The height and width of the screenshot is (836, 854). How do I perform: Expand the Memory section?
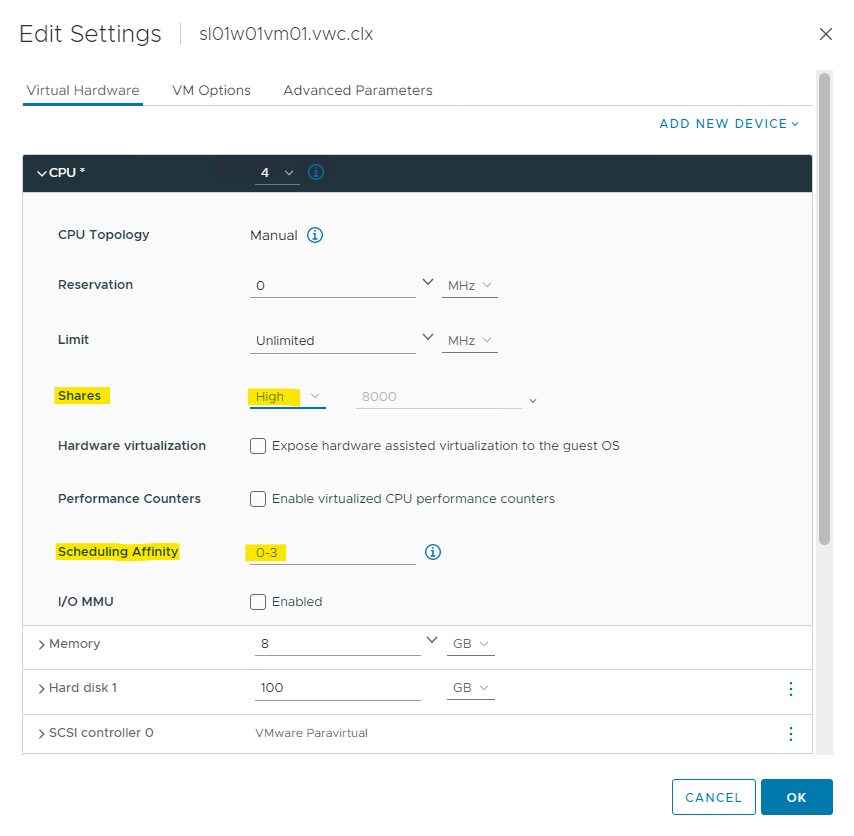click(42, 645)
